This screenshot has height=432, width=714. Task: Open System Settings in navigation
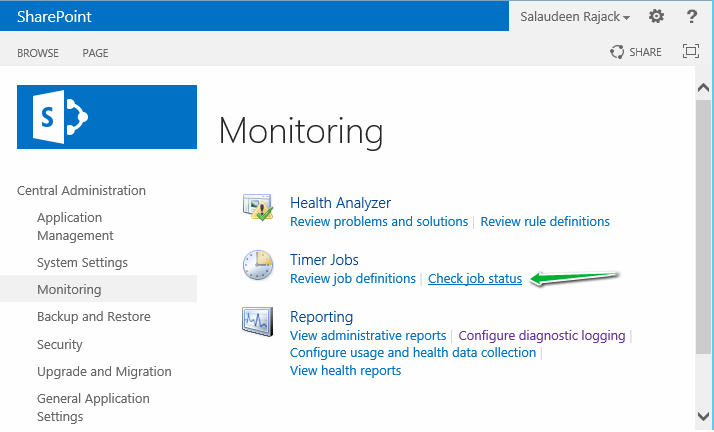click(x=82, y=263)
